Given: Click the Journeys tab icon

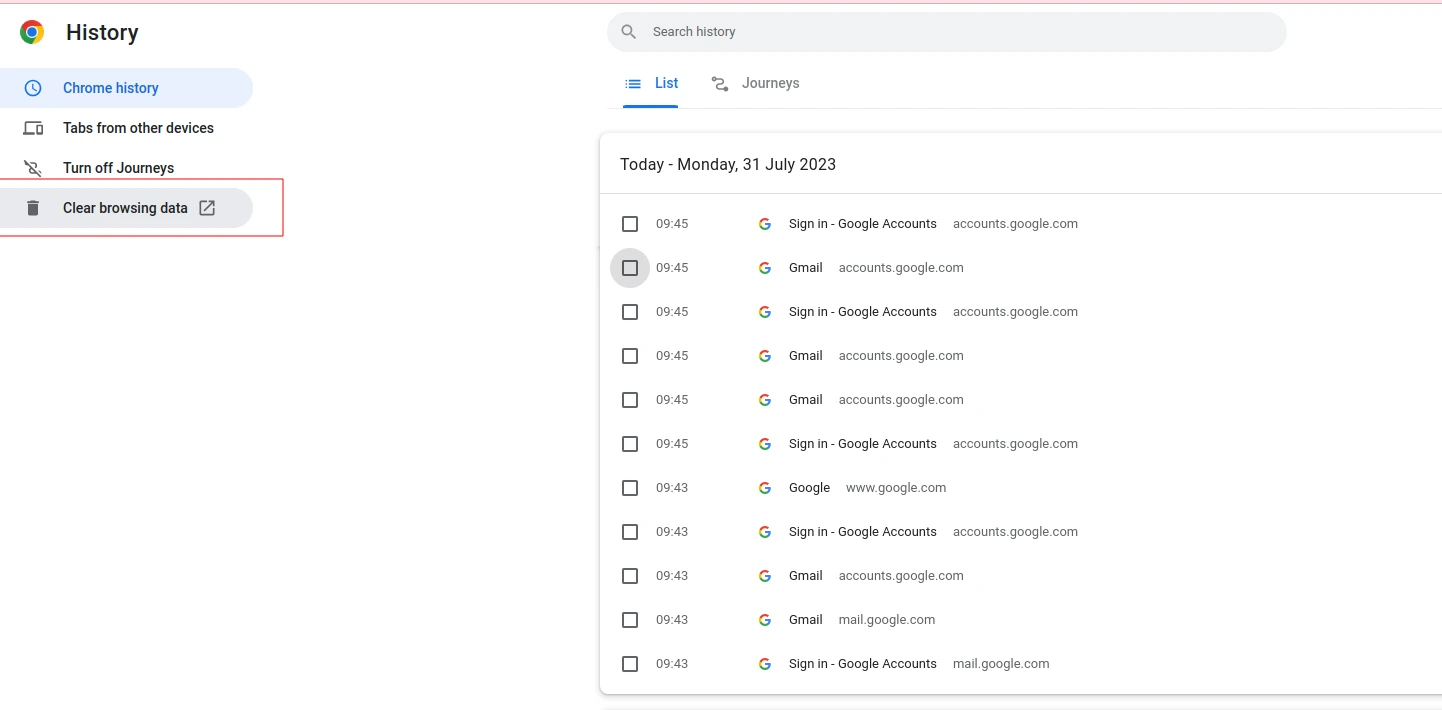Looking at the screenshot, I should pos(720,84).
